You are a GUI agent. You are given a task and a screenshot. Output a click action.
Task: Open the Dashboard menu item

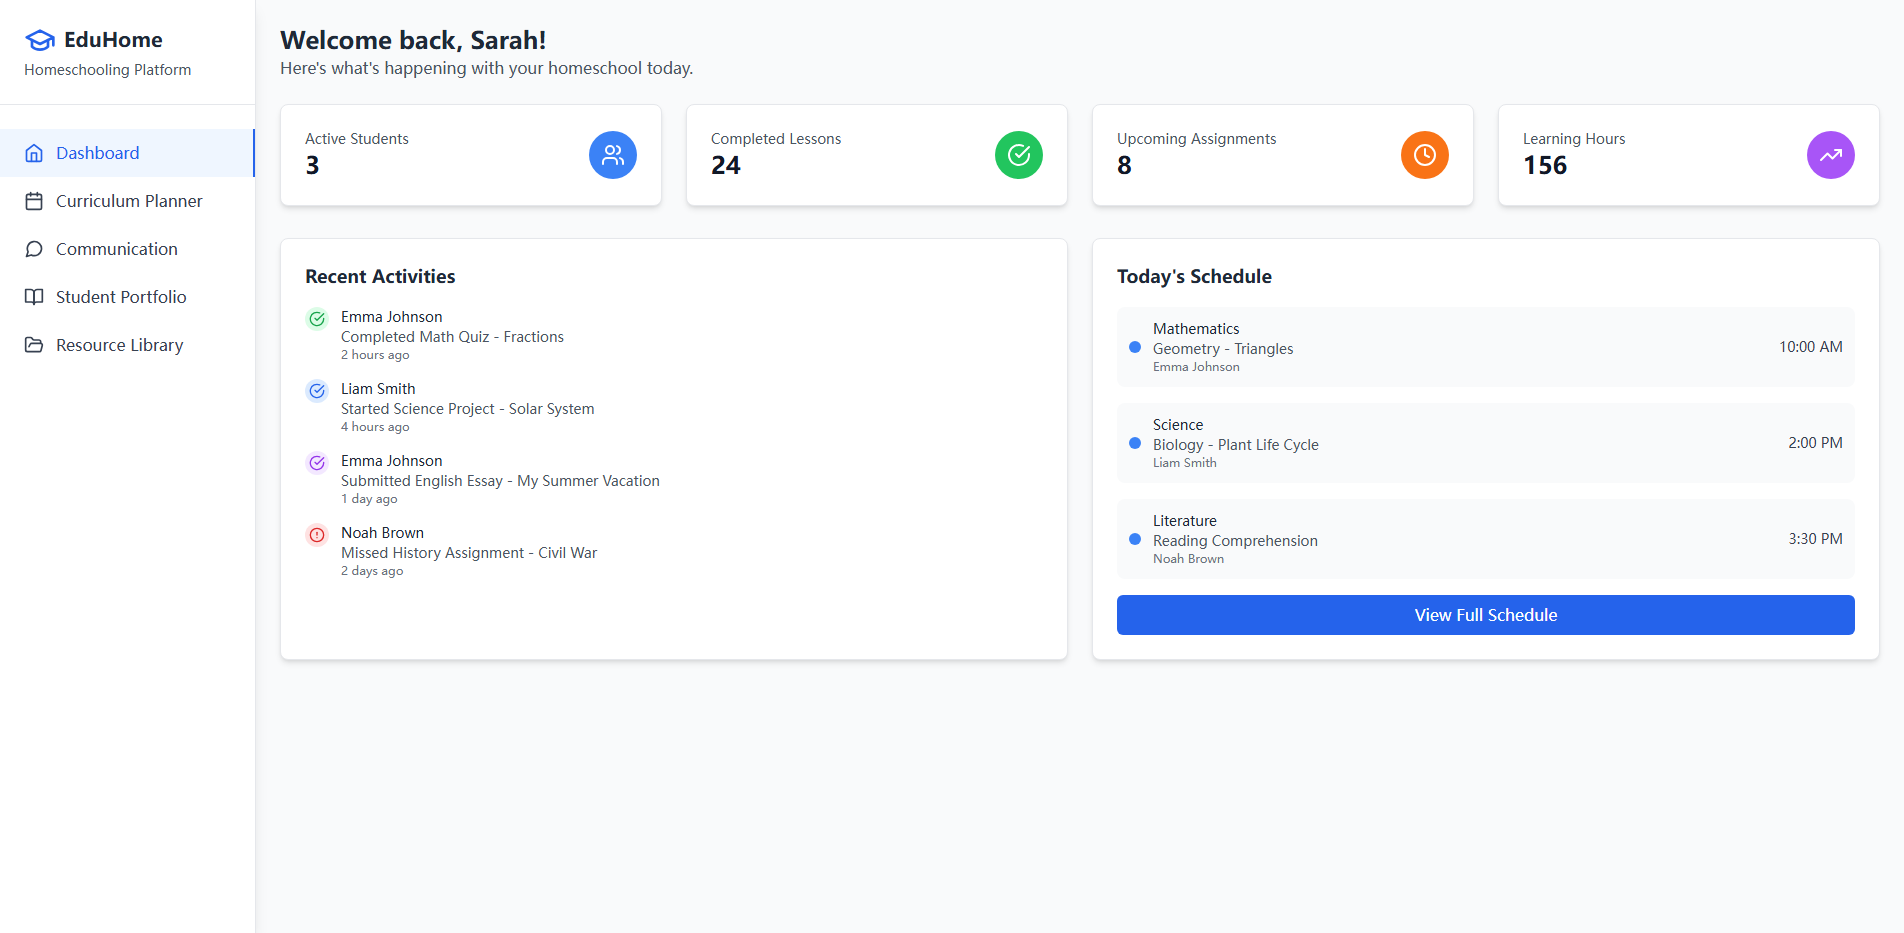point(98,153)
